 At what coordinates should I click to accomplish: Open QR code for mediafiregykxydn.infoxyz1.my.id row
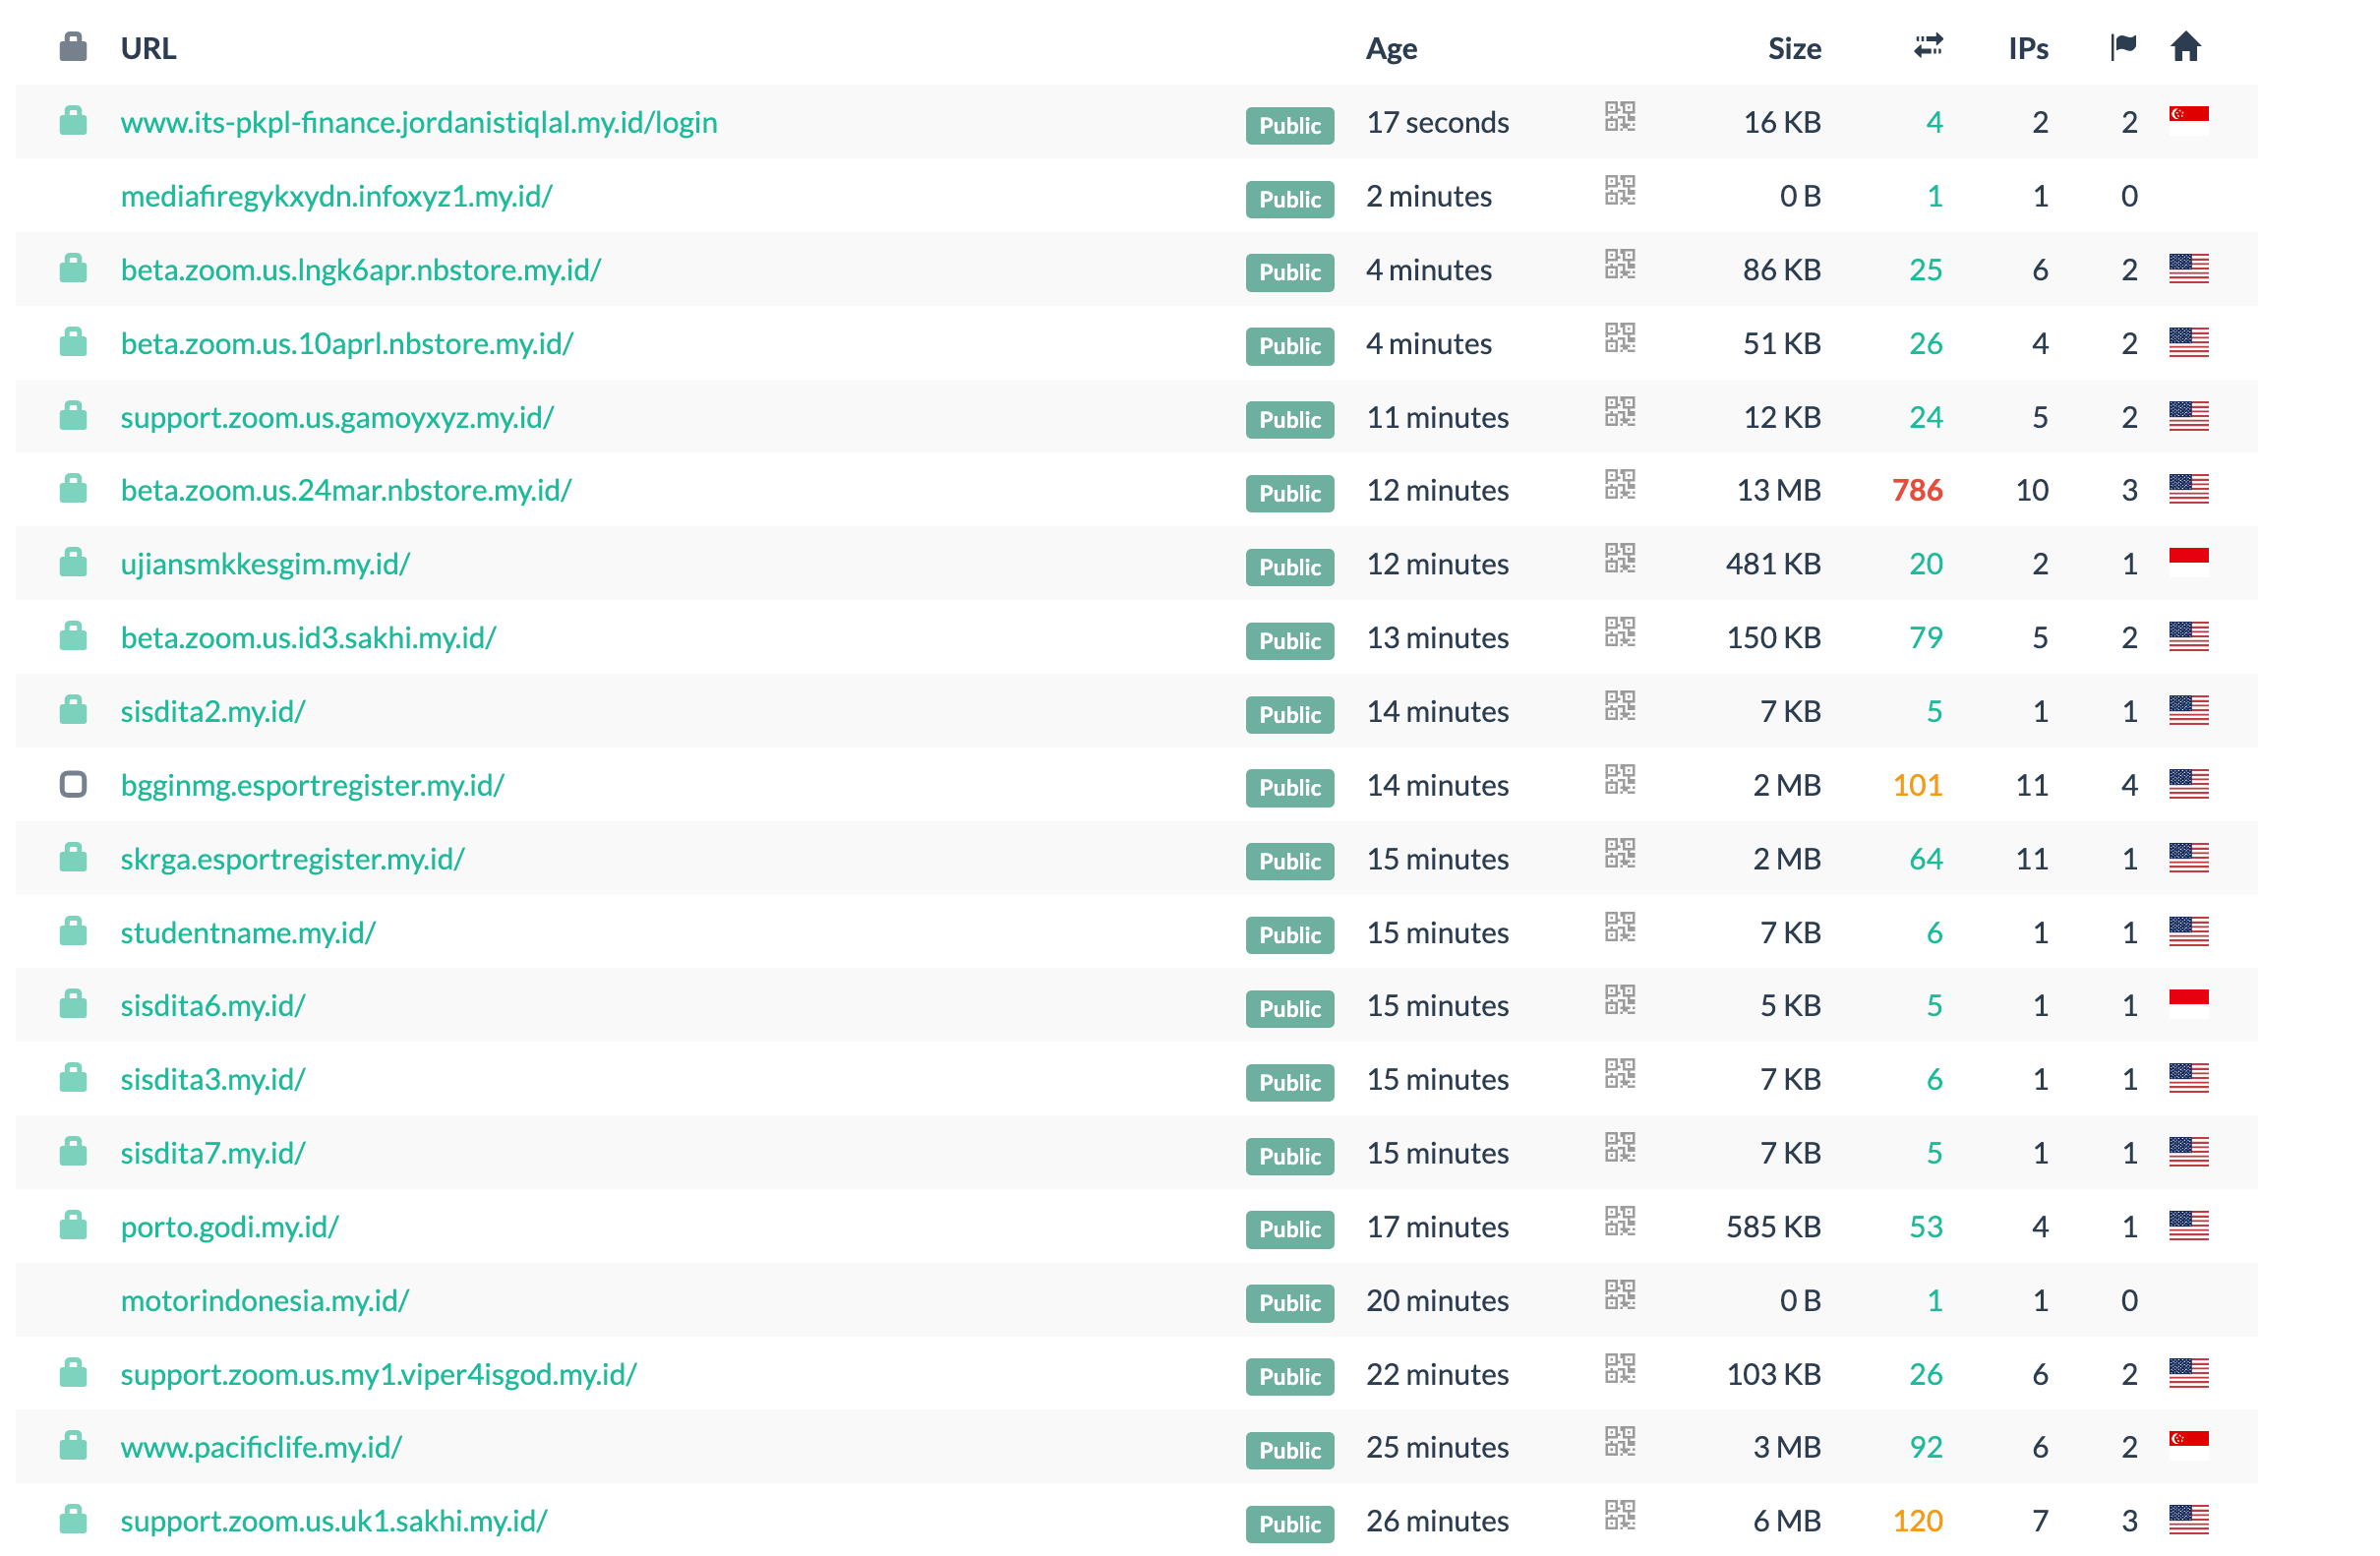(1619, 191)
